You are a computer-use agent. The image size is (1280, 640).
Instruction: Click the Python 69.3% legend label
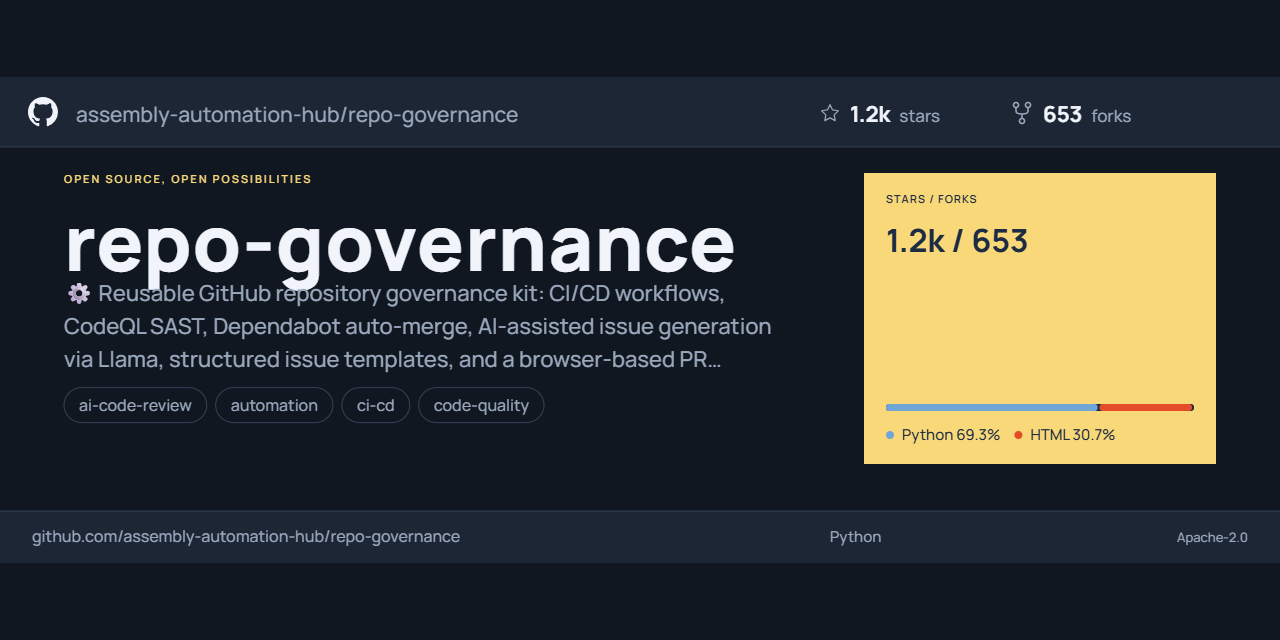pyautogui.click(x=951, y=435)
